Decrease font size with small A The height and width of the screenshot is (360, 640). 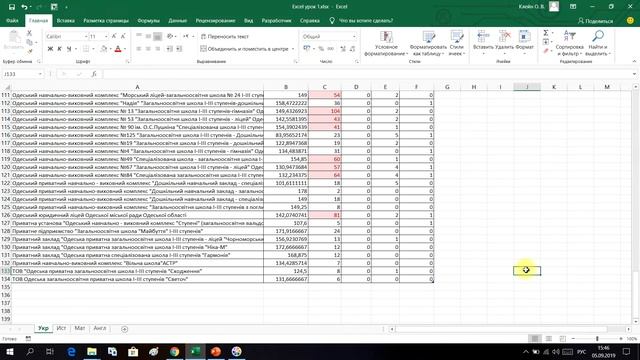tap(123, 36)
